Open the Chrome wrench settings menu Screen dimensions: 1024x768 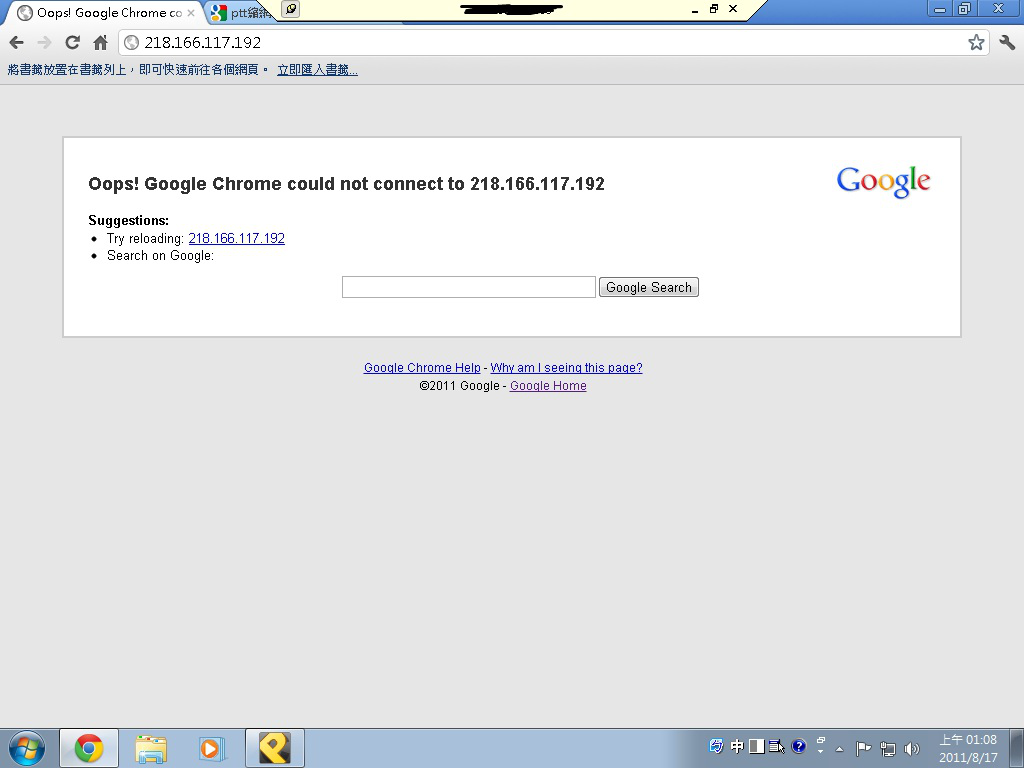[x=1007, y=42]
